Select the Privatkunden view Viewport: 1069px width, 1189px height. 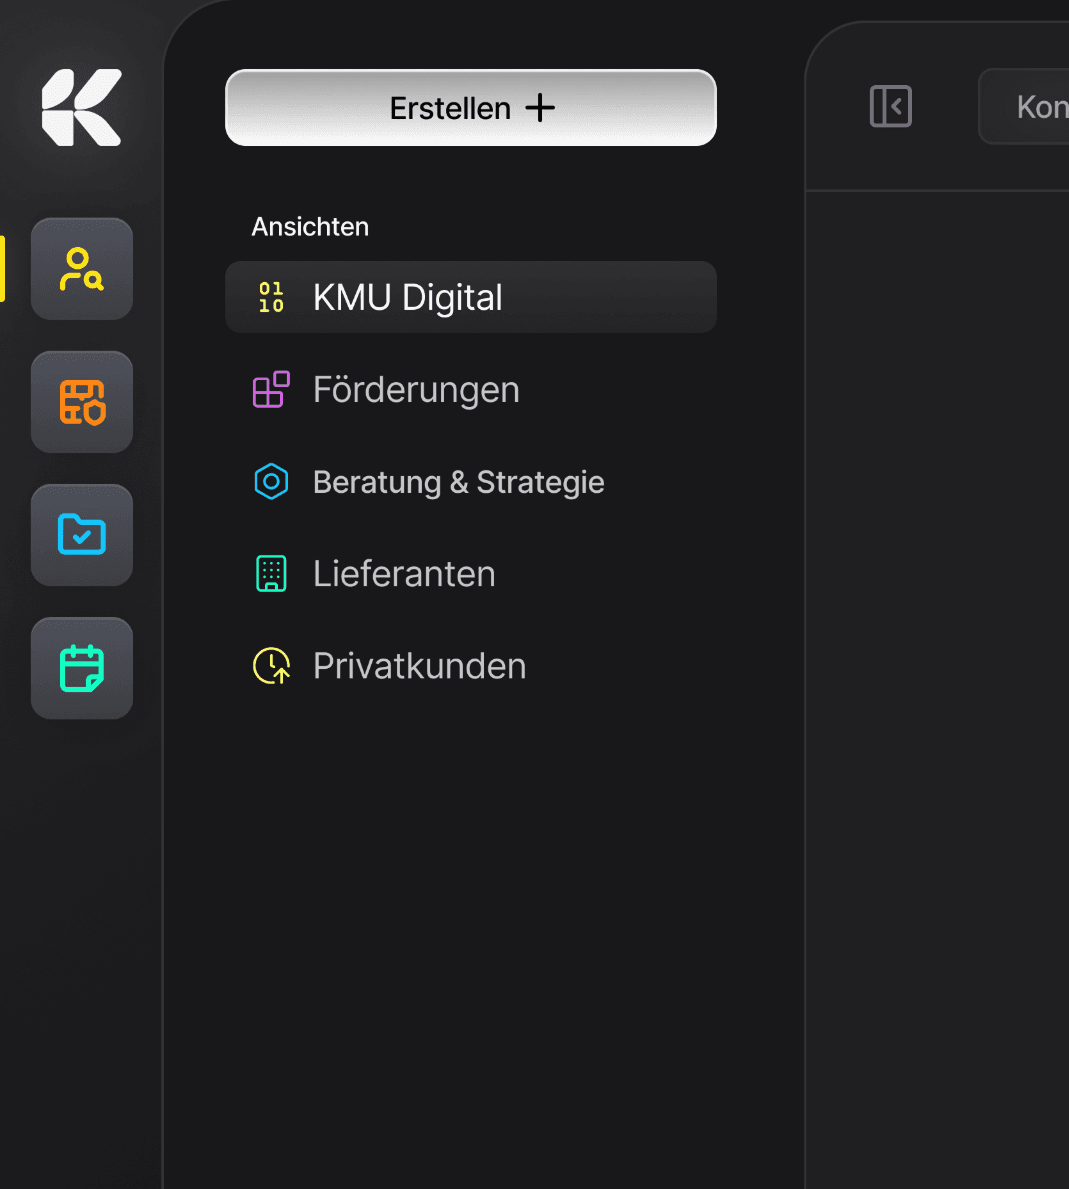[419, 666]
